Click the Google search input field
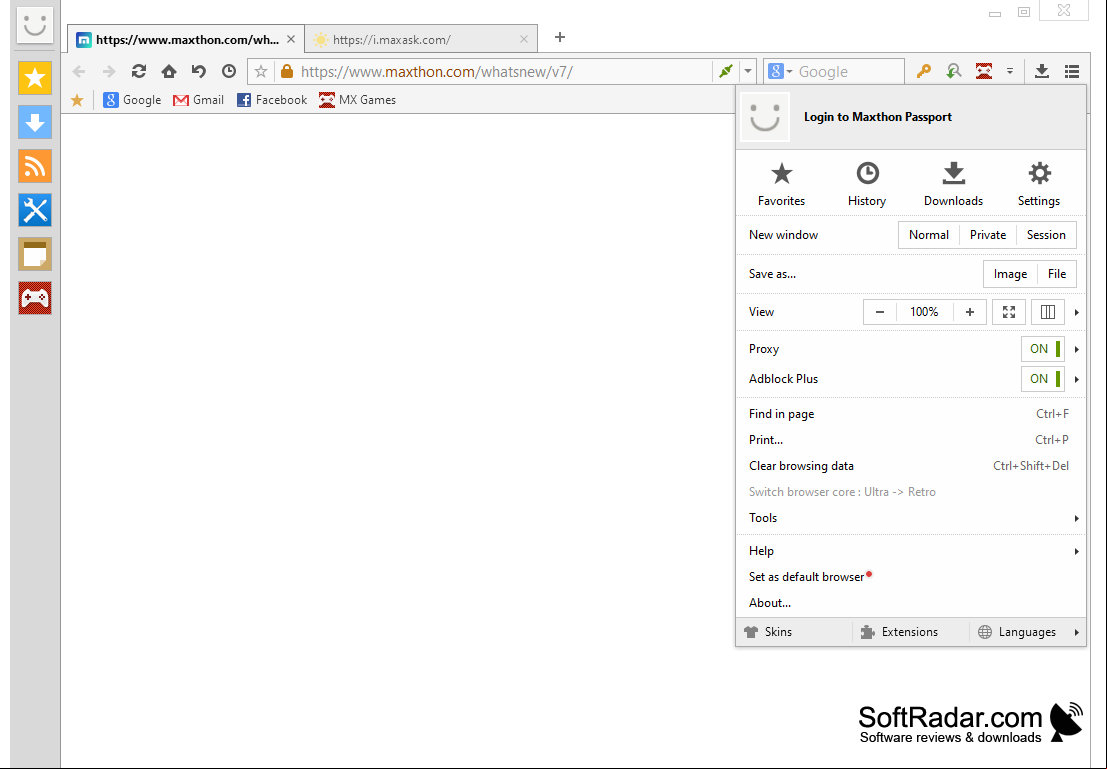 point(849,71)
